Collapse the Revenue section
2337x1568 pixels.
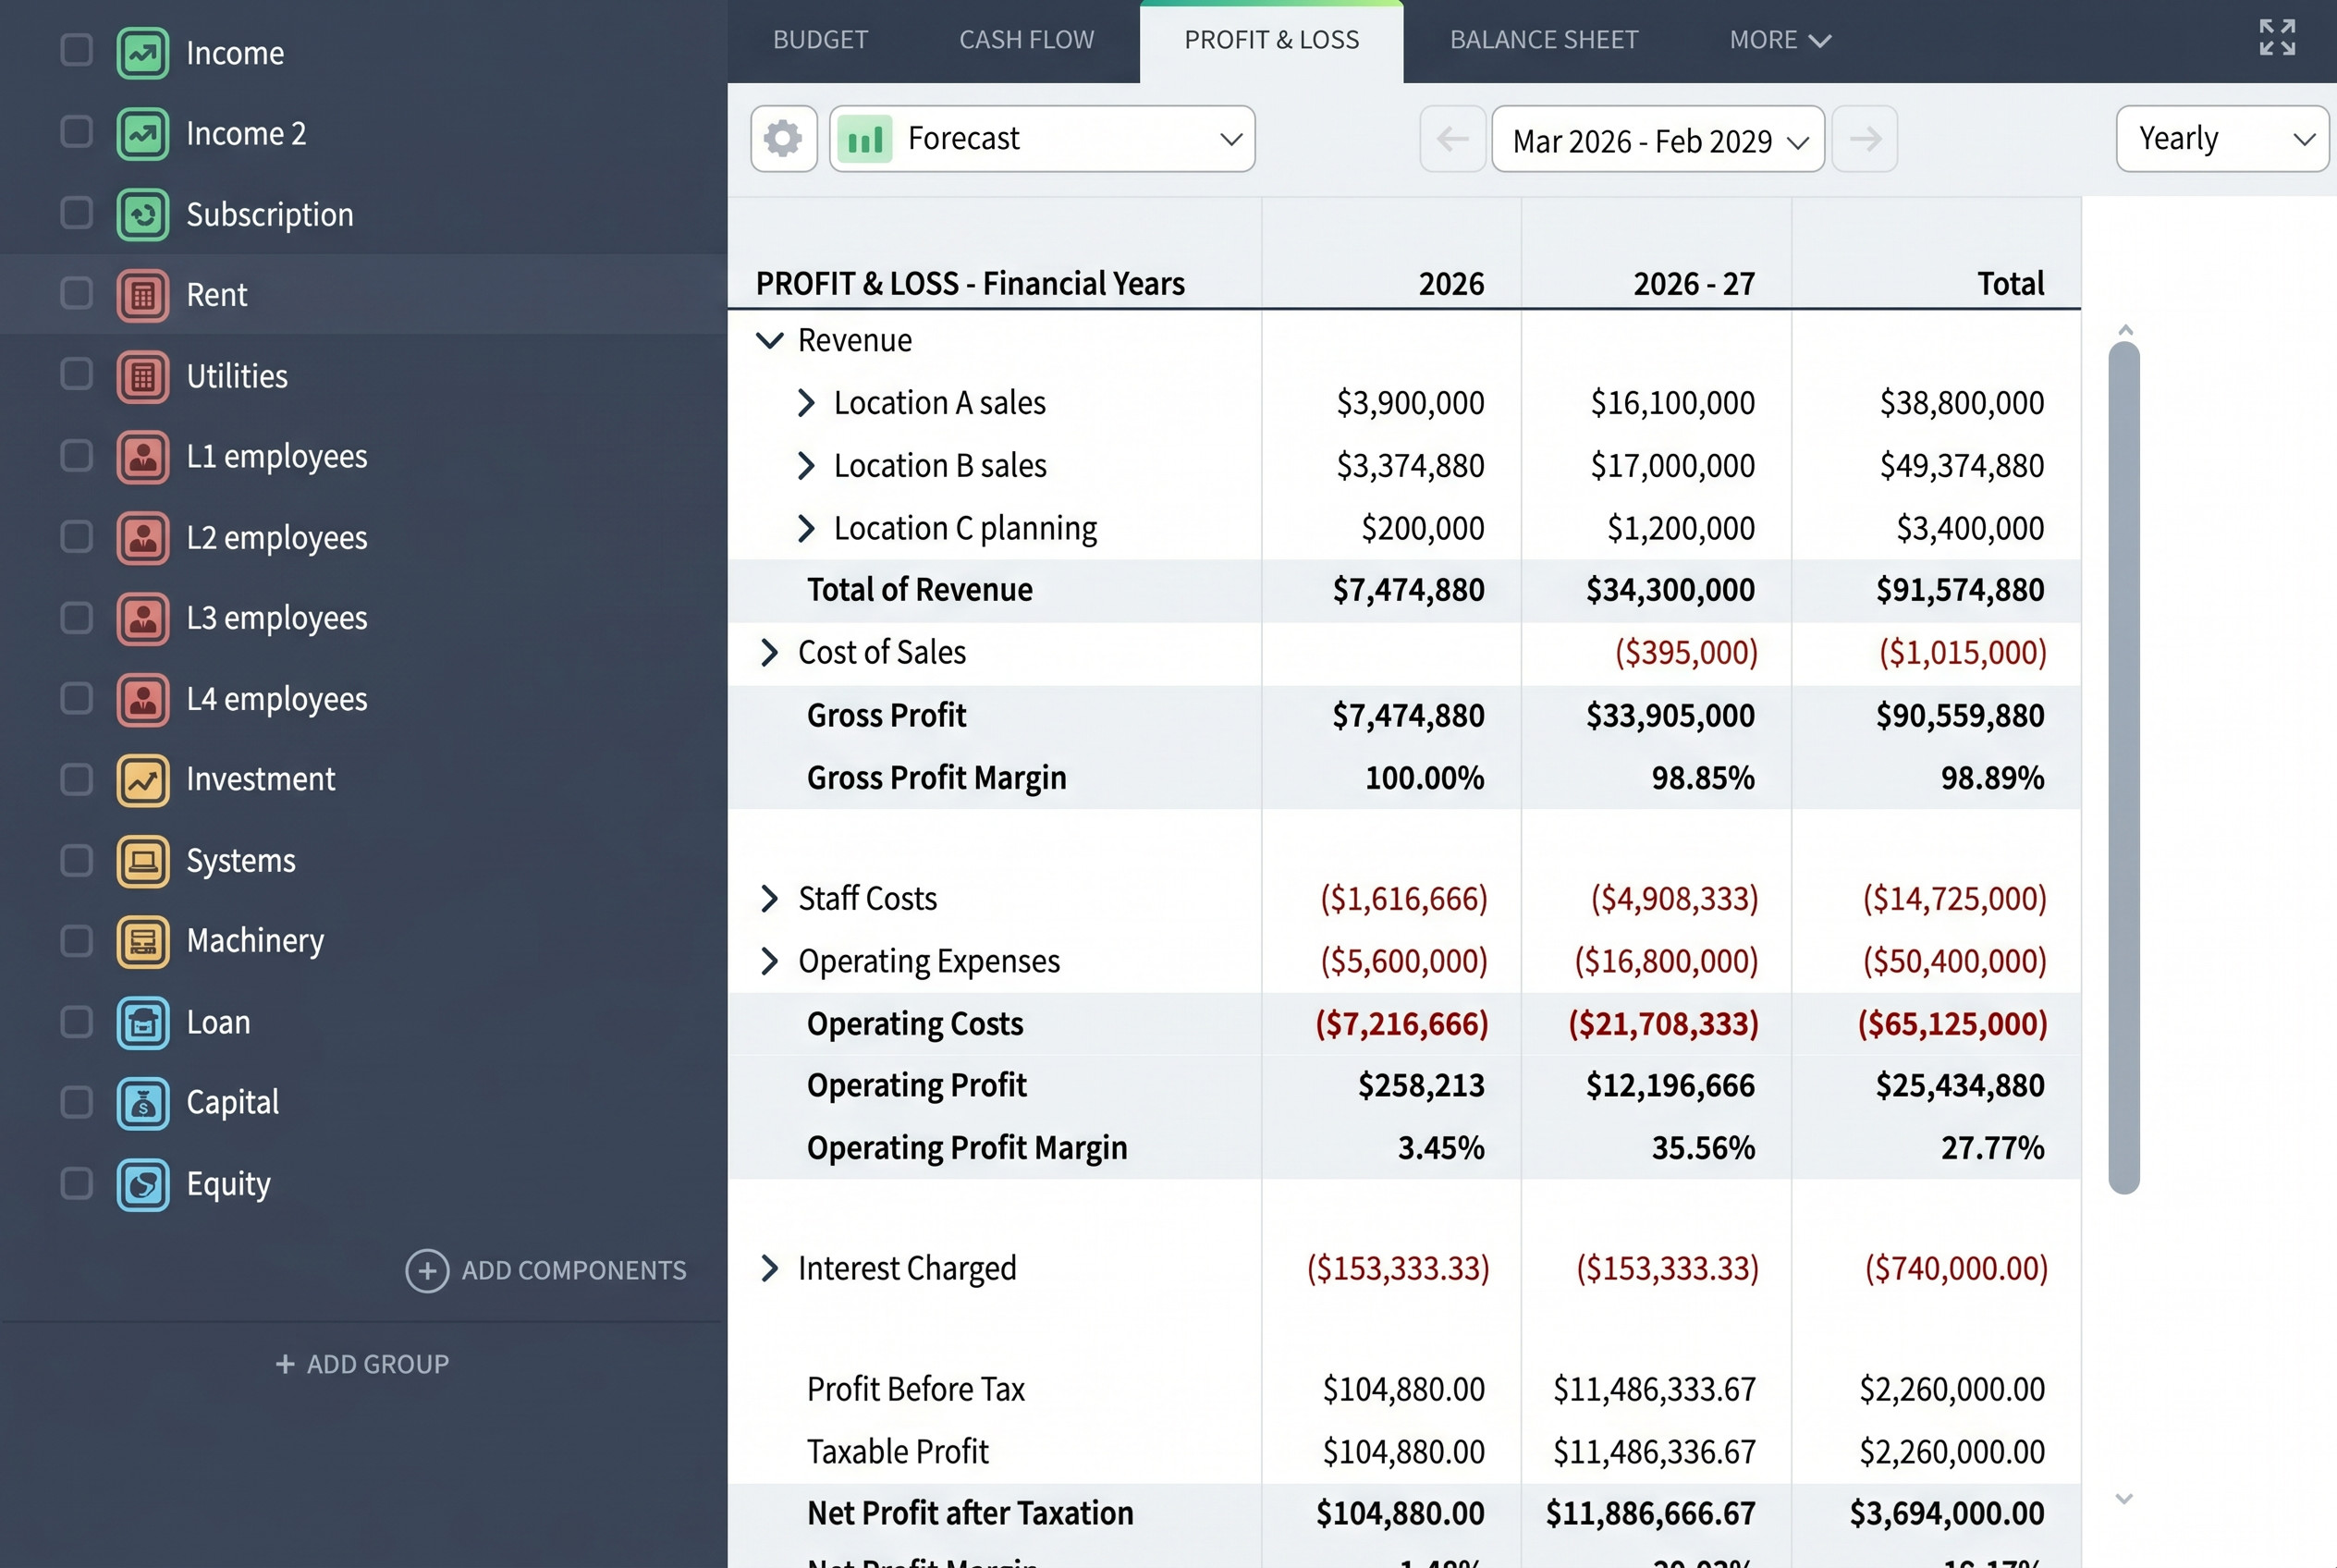click(x=769, y=341)
